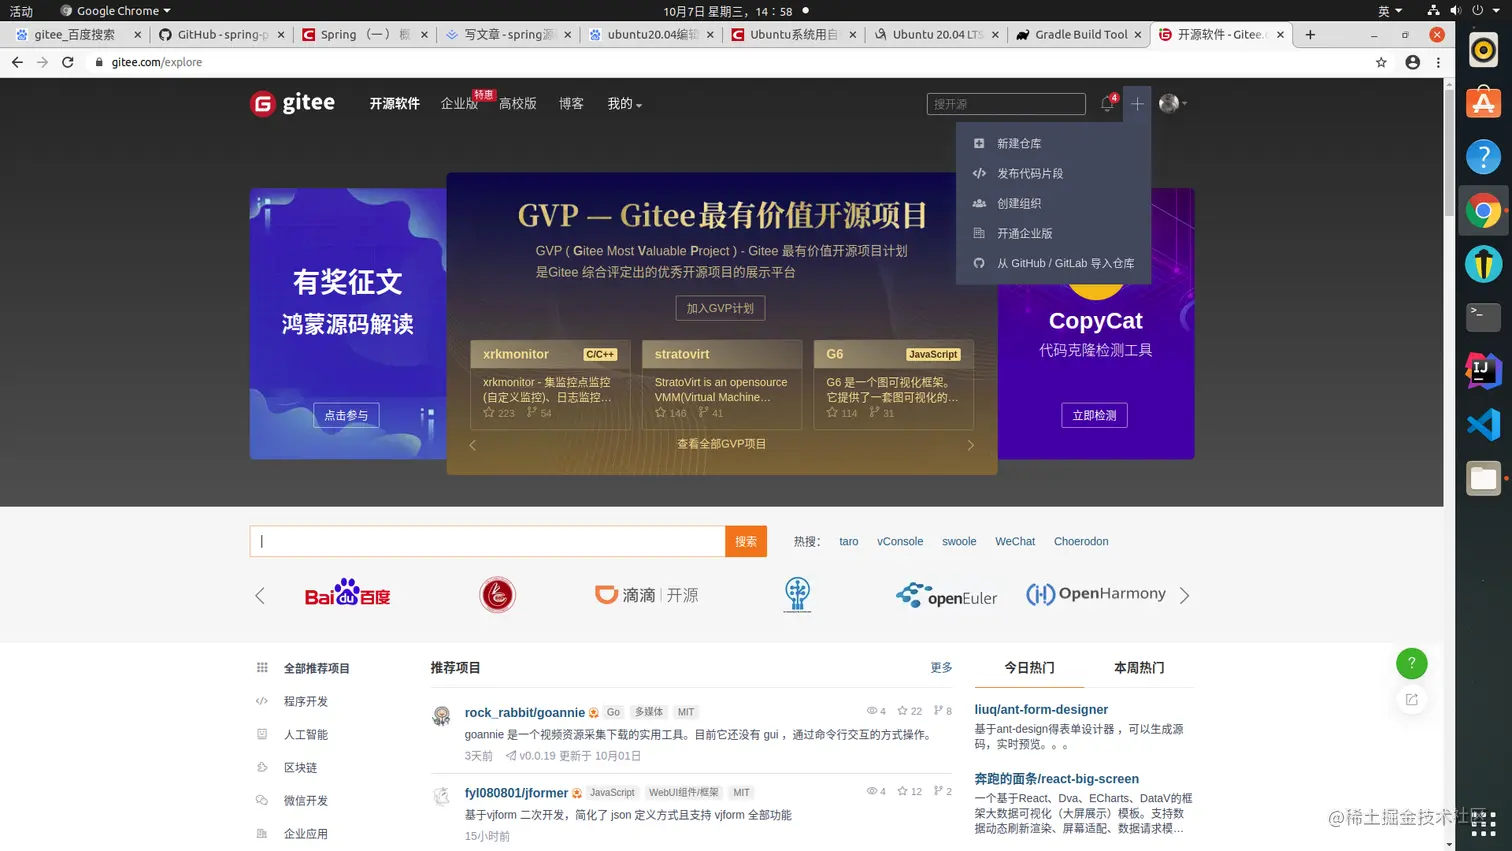Open the notifications bell icon
The width and height of the screenshot is (1512, 851).
pos(1107,103)
